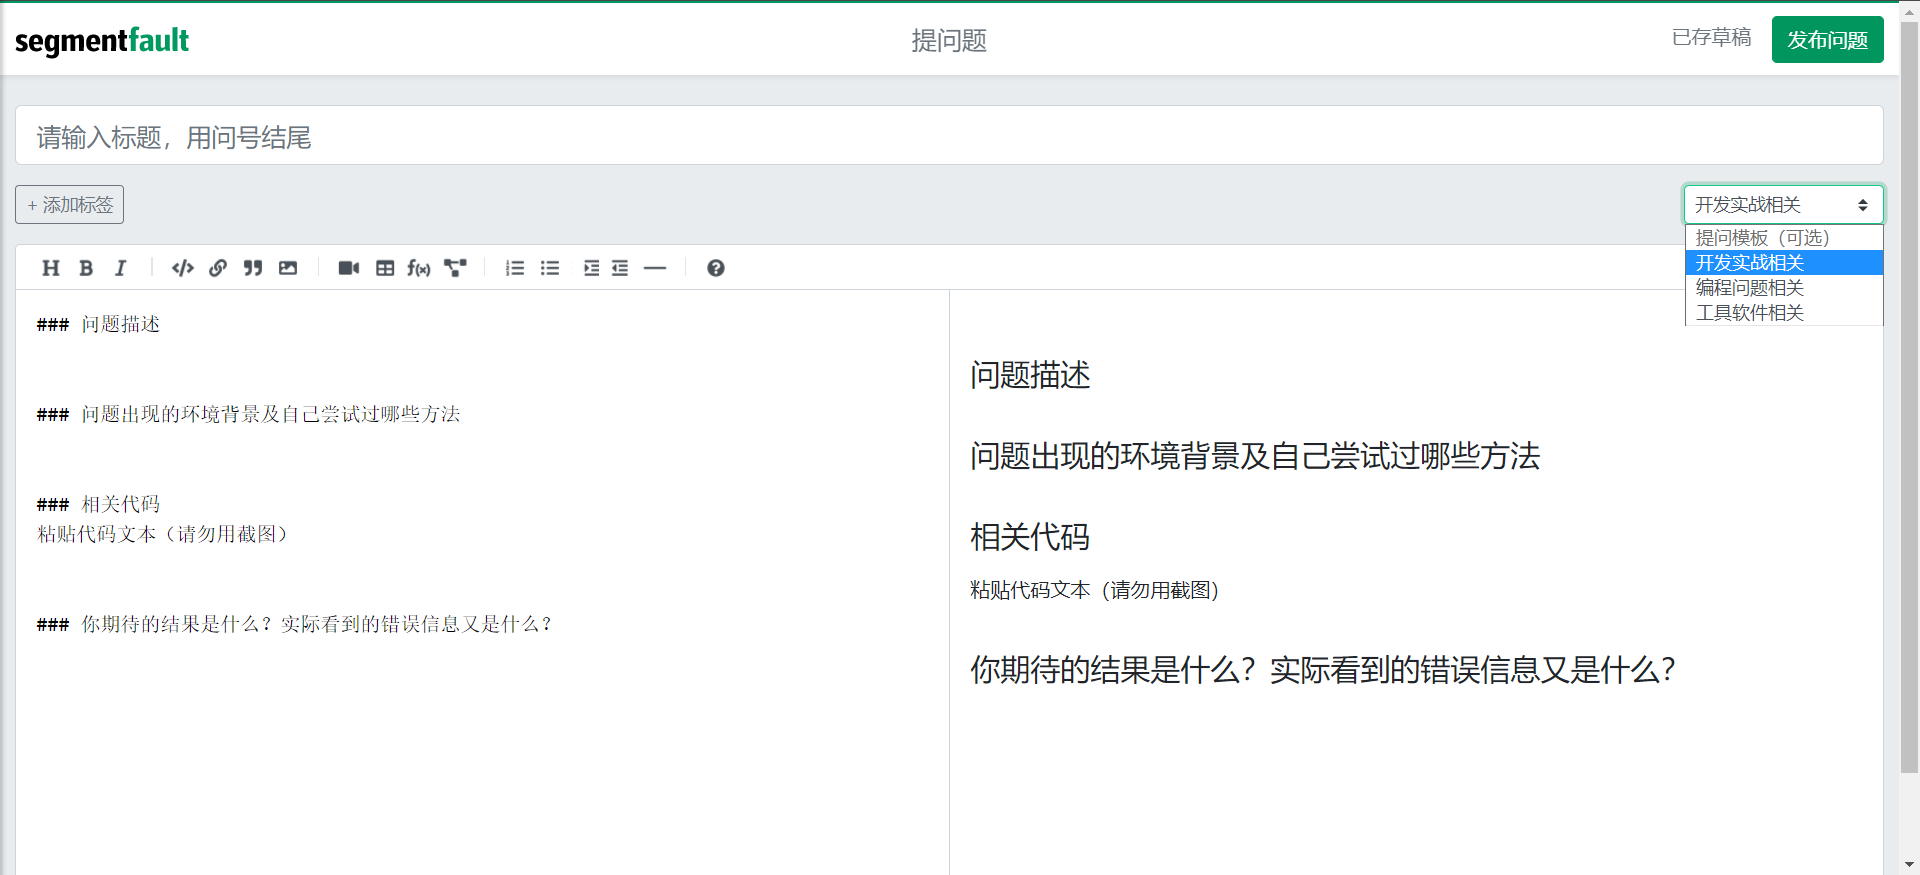Choose 工具软件相关 template option
Viewport: 1920px width, 875px height.
point(1784,313)
